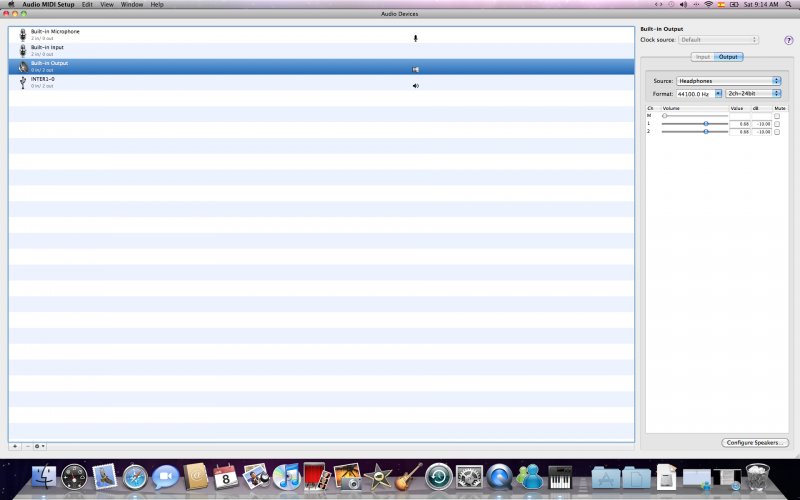Image resolution: width=800 pixels, height=500 pixels.
Task: Click the master channel M volume slider
Action: [x=694, y=116]
